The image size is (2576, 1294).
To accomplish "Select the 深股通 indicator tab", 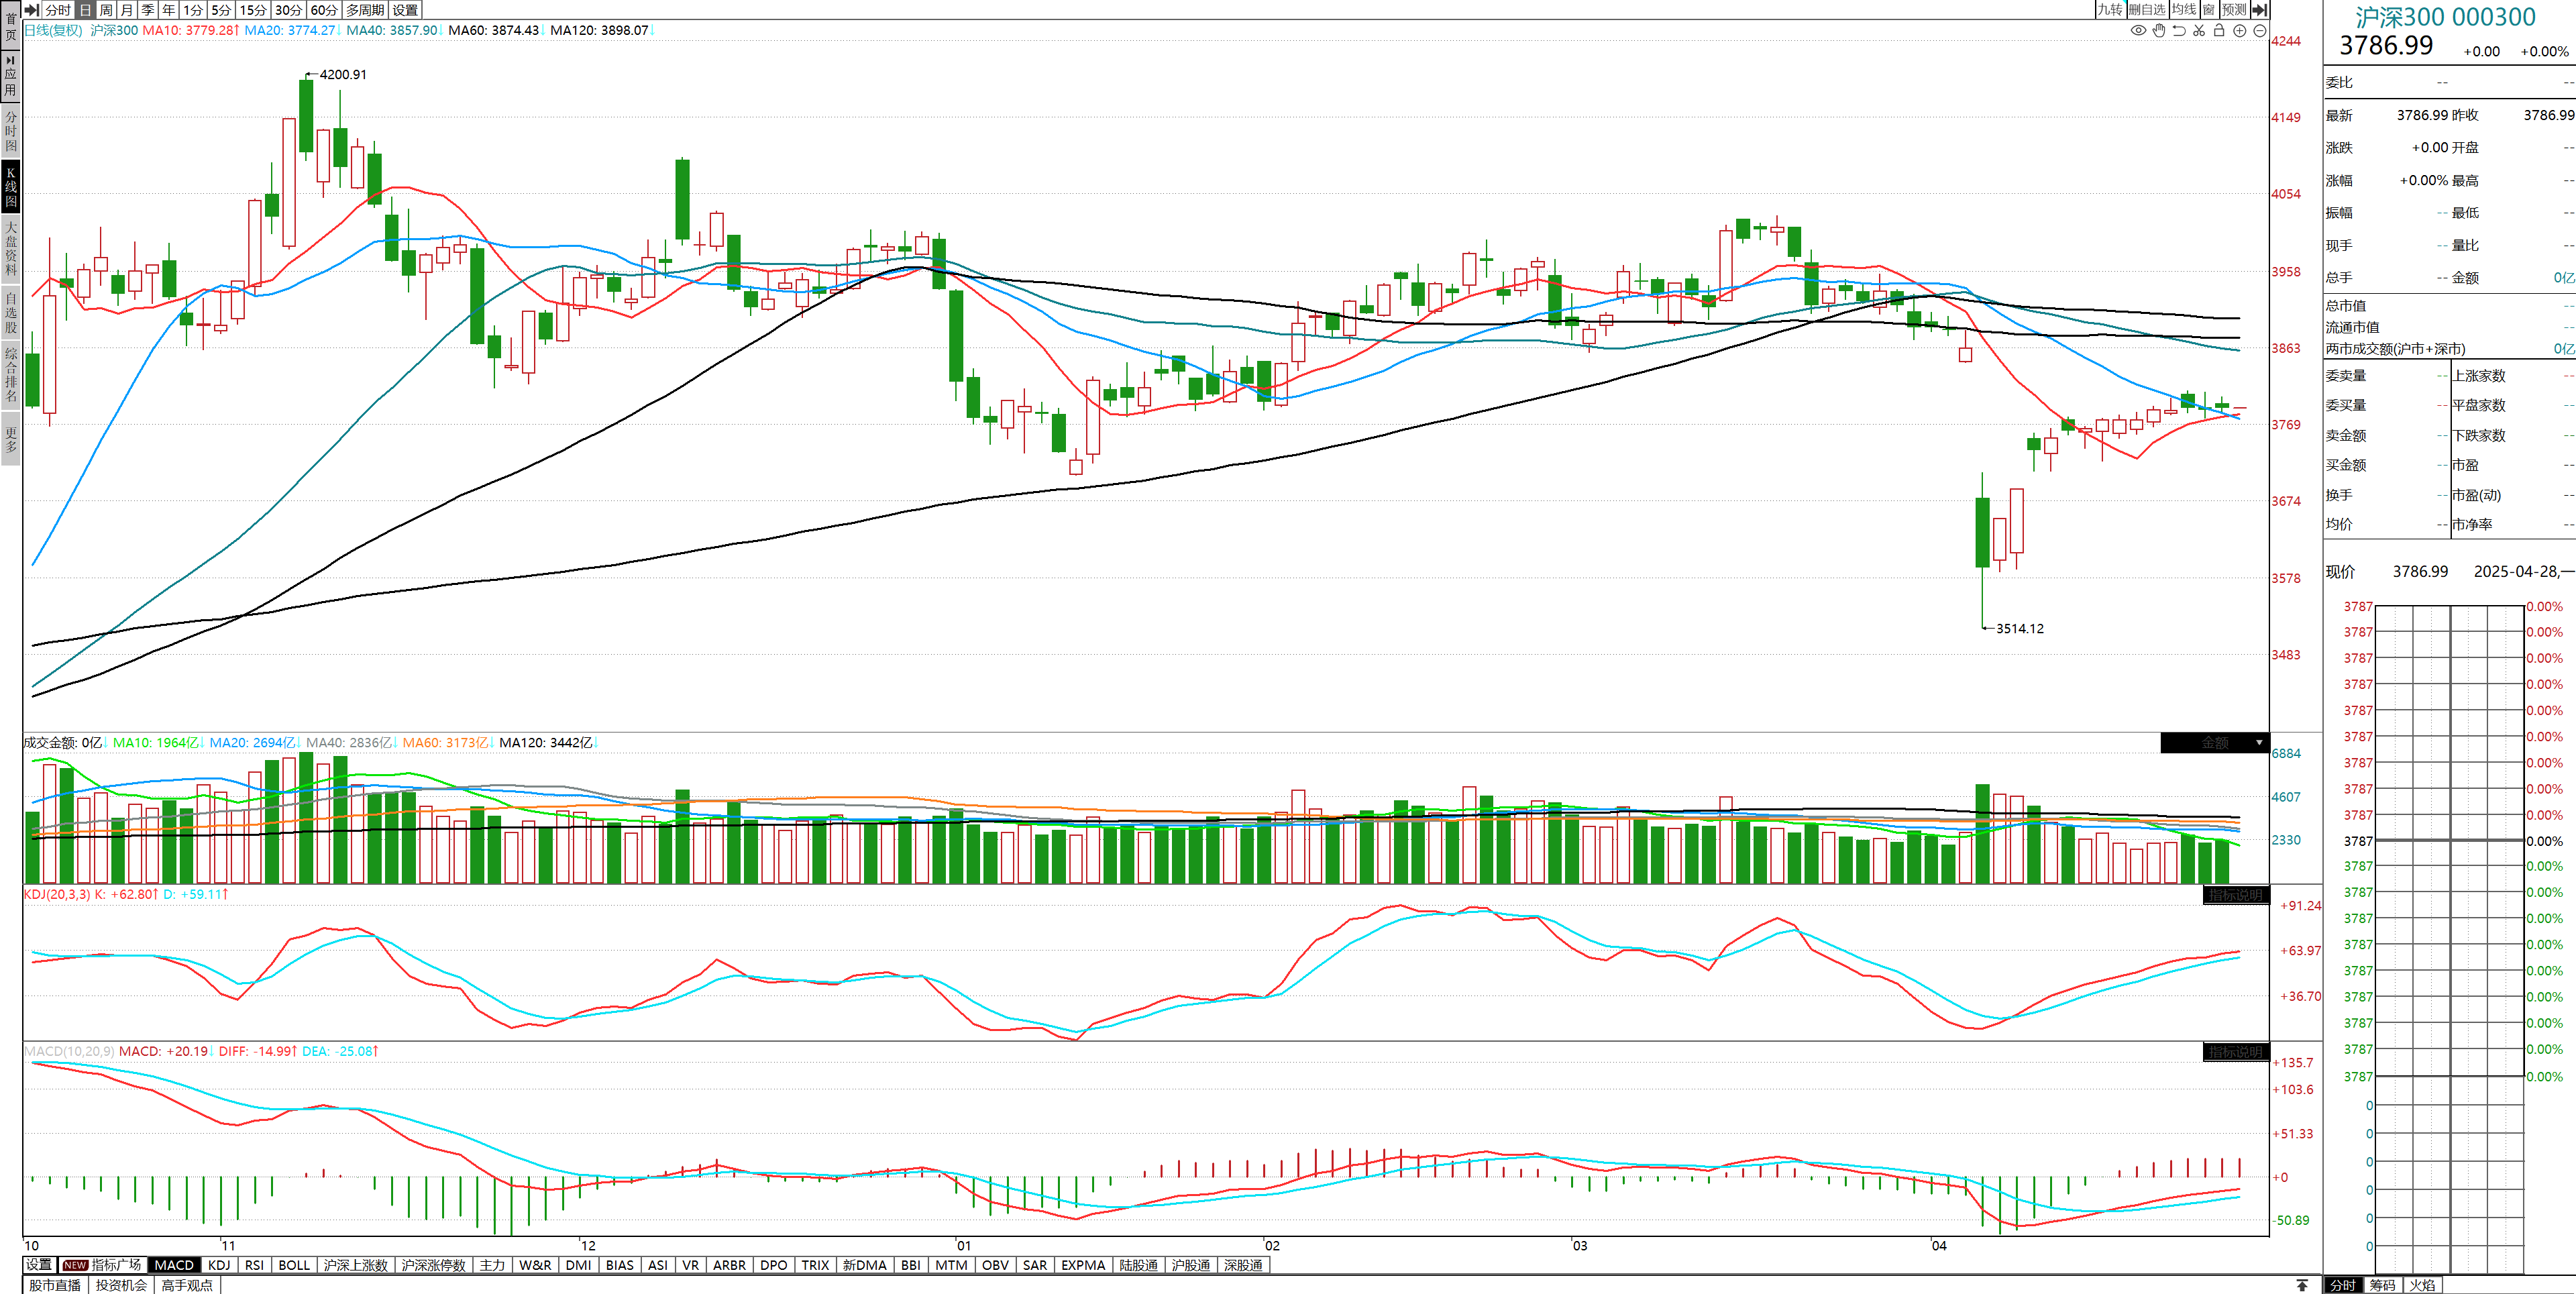I will click(x=1243, y=1265).
